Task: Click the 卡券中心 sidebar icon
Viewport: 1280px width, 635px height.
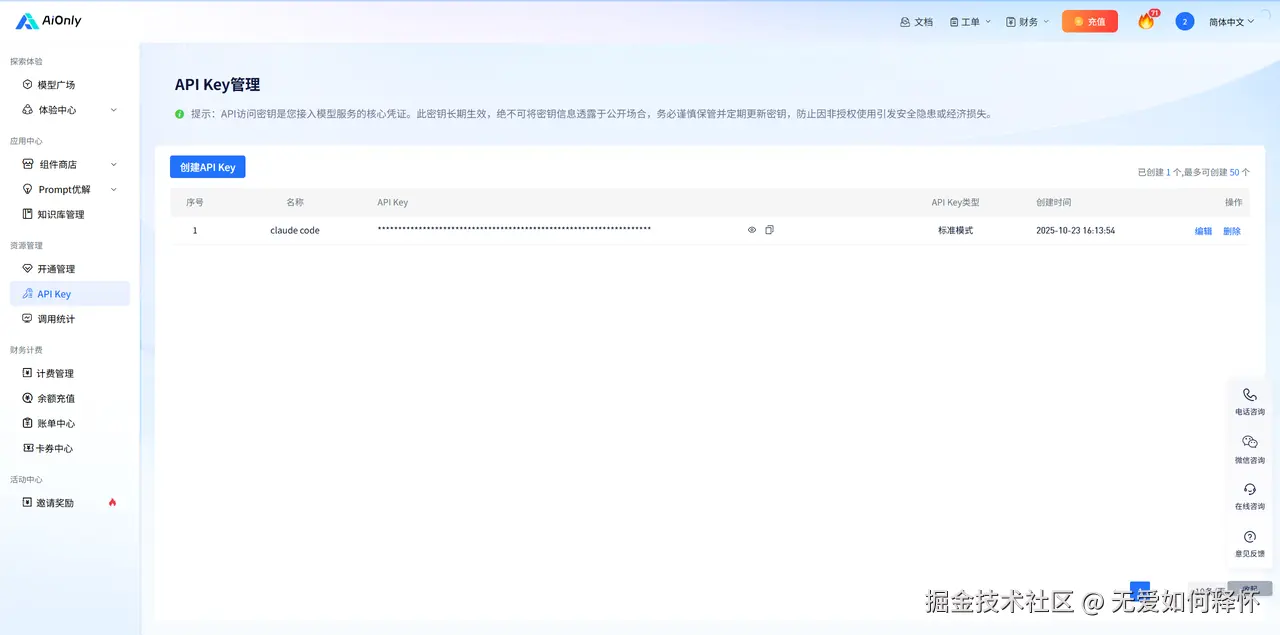Action: (28, 448)
